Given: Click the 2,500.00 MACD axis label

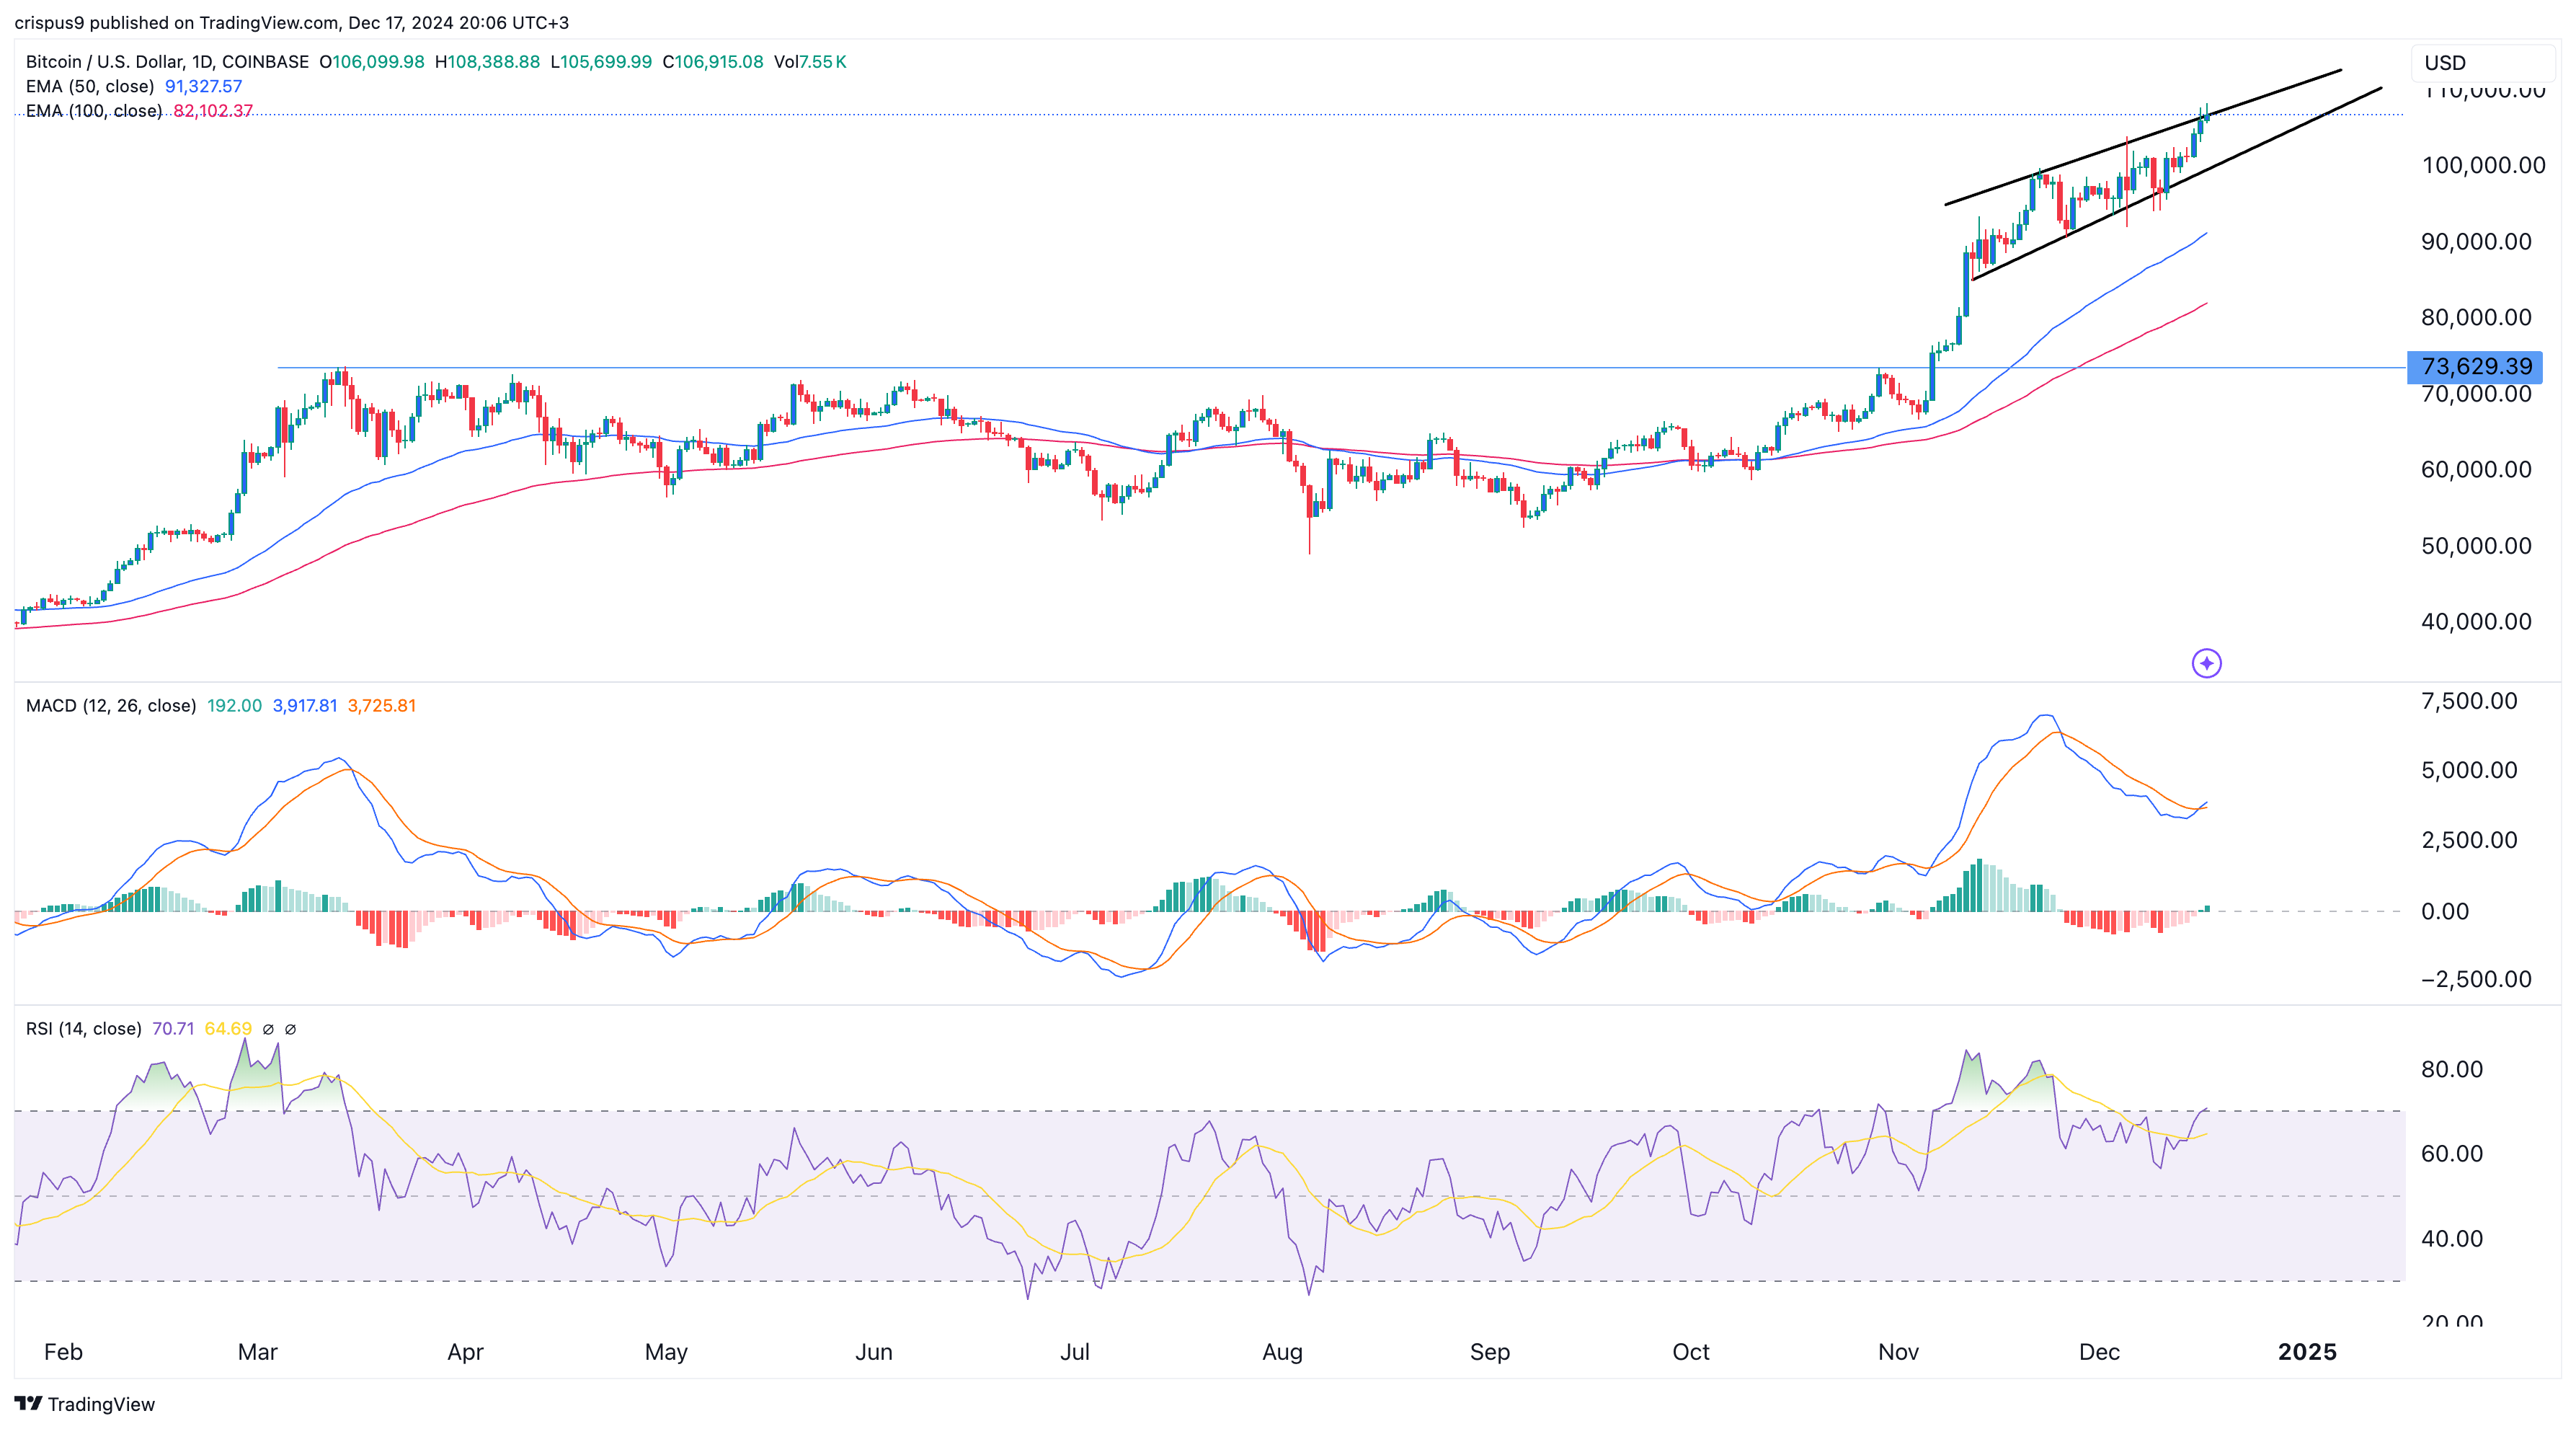Looking at the screenshot, I should (2470, 840).
